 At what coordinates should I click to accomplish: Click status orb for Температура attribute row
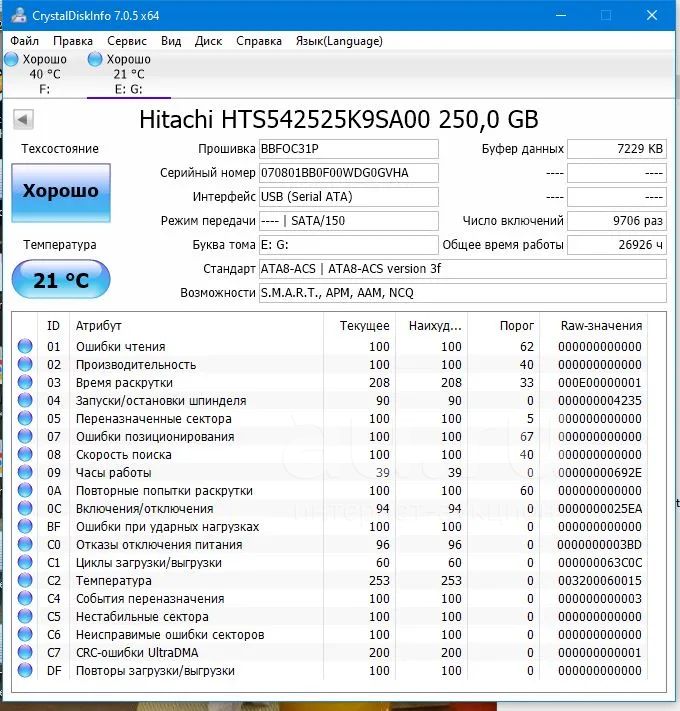coord(25,581)
